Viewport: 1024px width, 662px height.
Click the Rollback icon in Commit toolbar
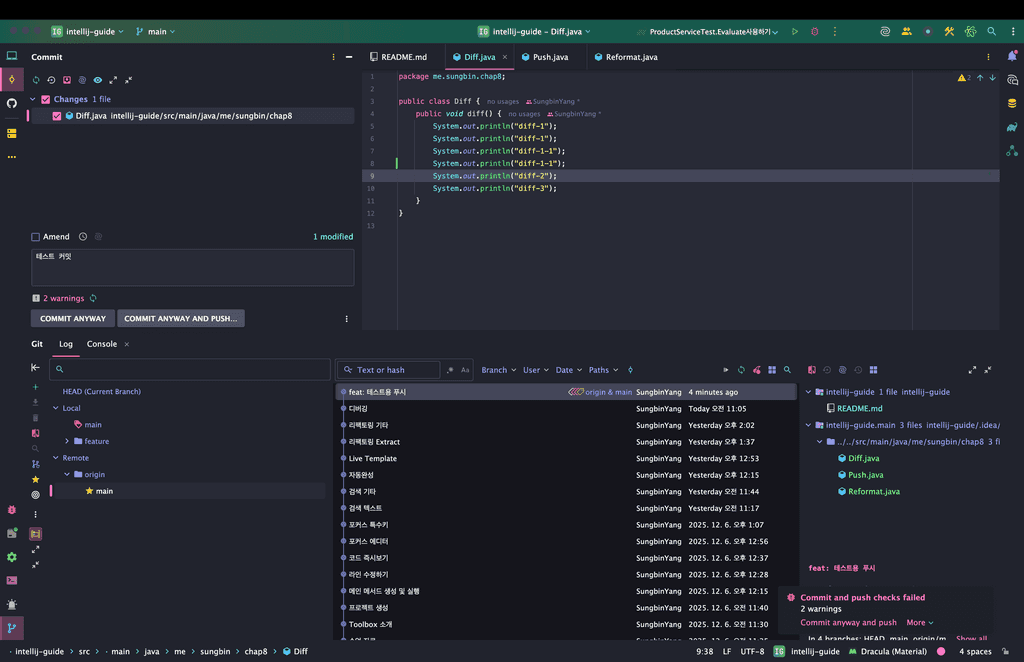tap(51, 80)
